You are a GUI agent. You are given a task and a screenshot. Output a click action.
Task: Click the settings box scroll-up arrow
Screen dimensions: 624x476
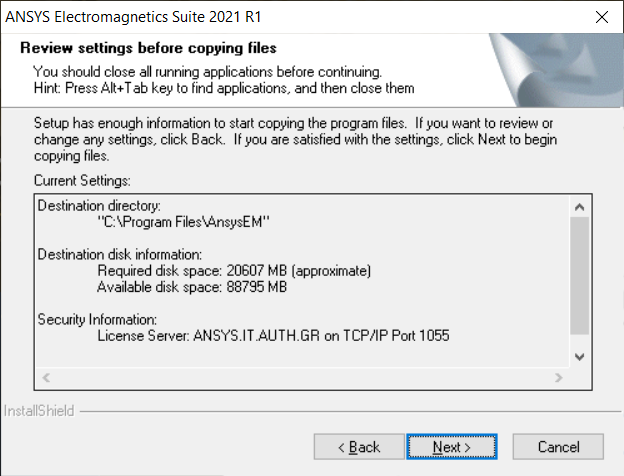(579, 207)
